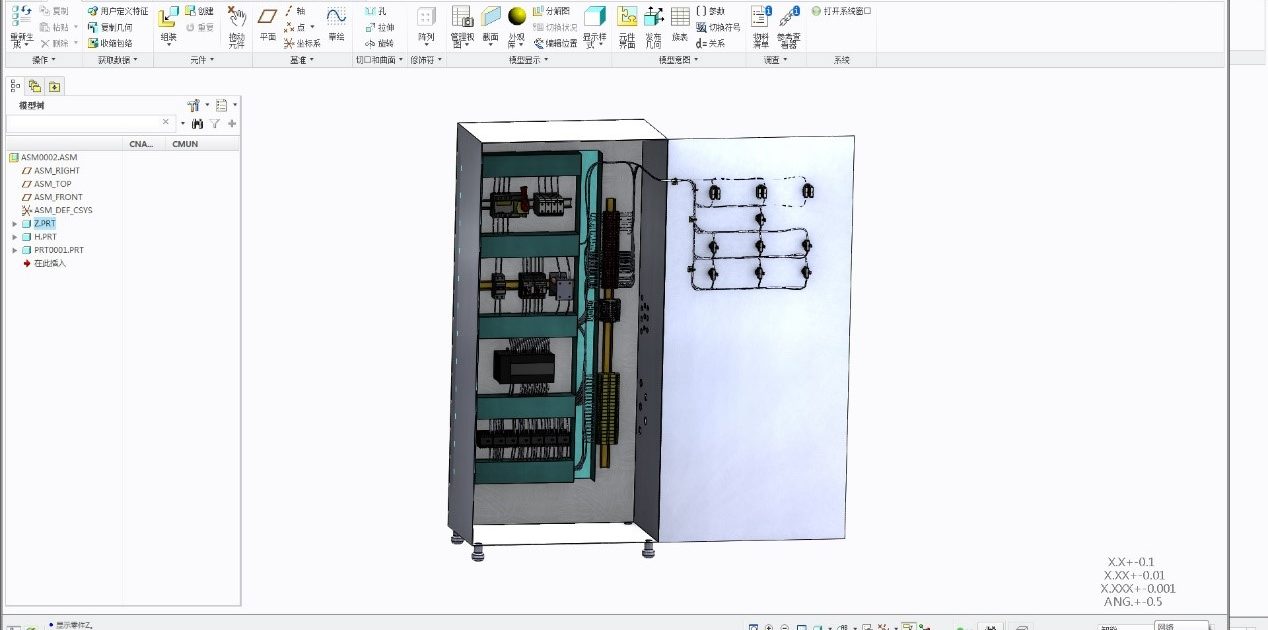The width and height of the screenshot is (1268, 630).
Task: Expand the 元件 group dropdown
Action: 202,60
